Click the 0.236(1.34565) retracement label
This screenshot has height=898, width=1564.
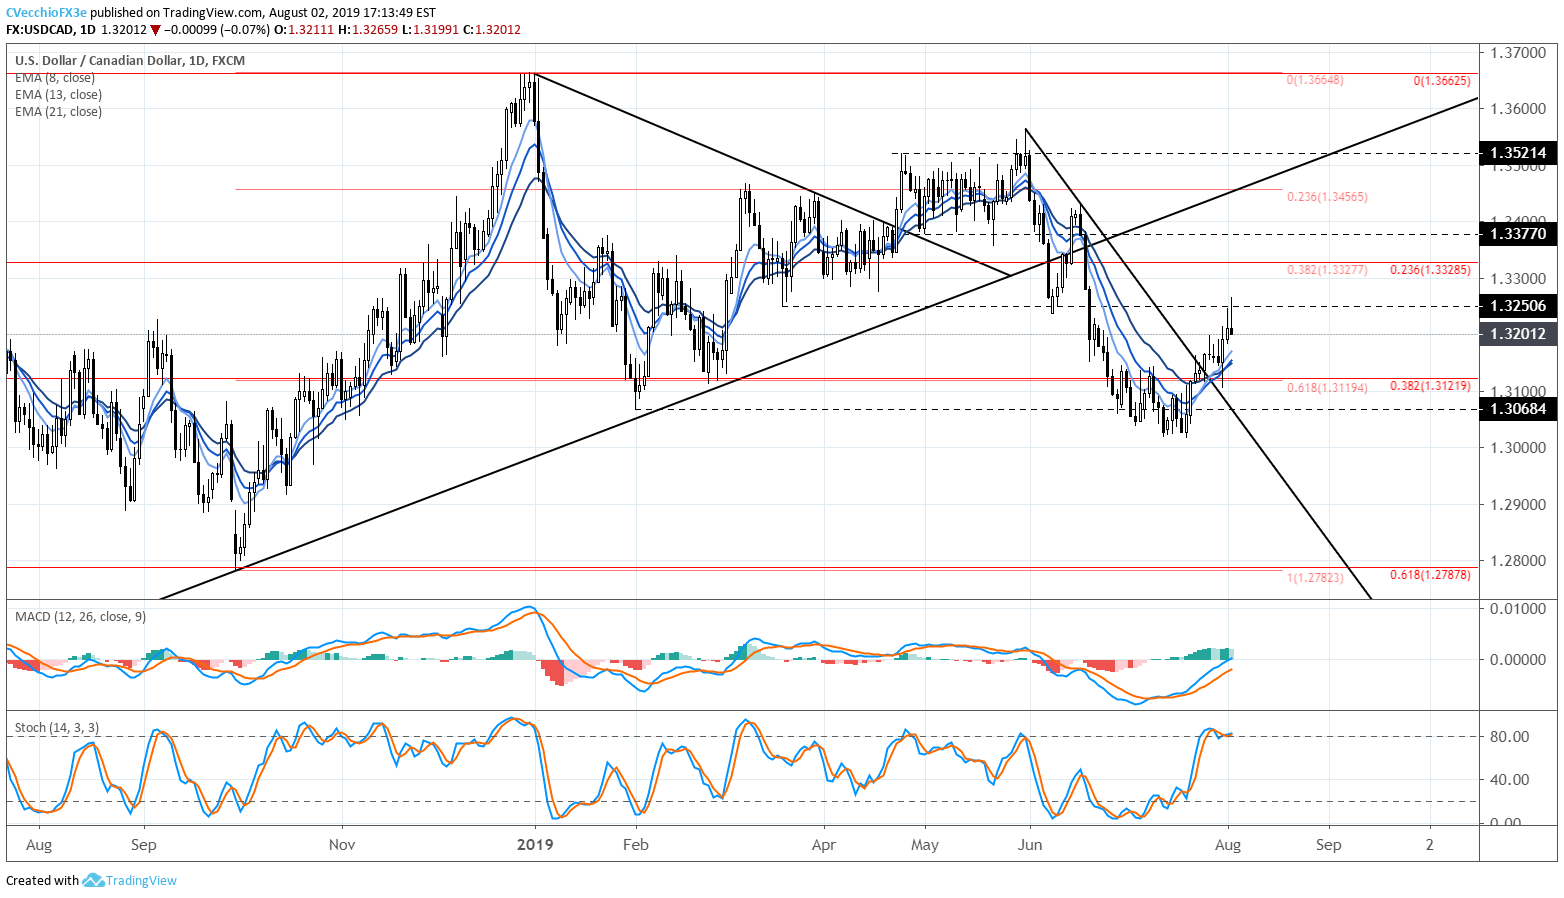coord(1327,197)
